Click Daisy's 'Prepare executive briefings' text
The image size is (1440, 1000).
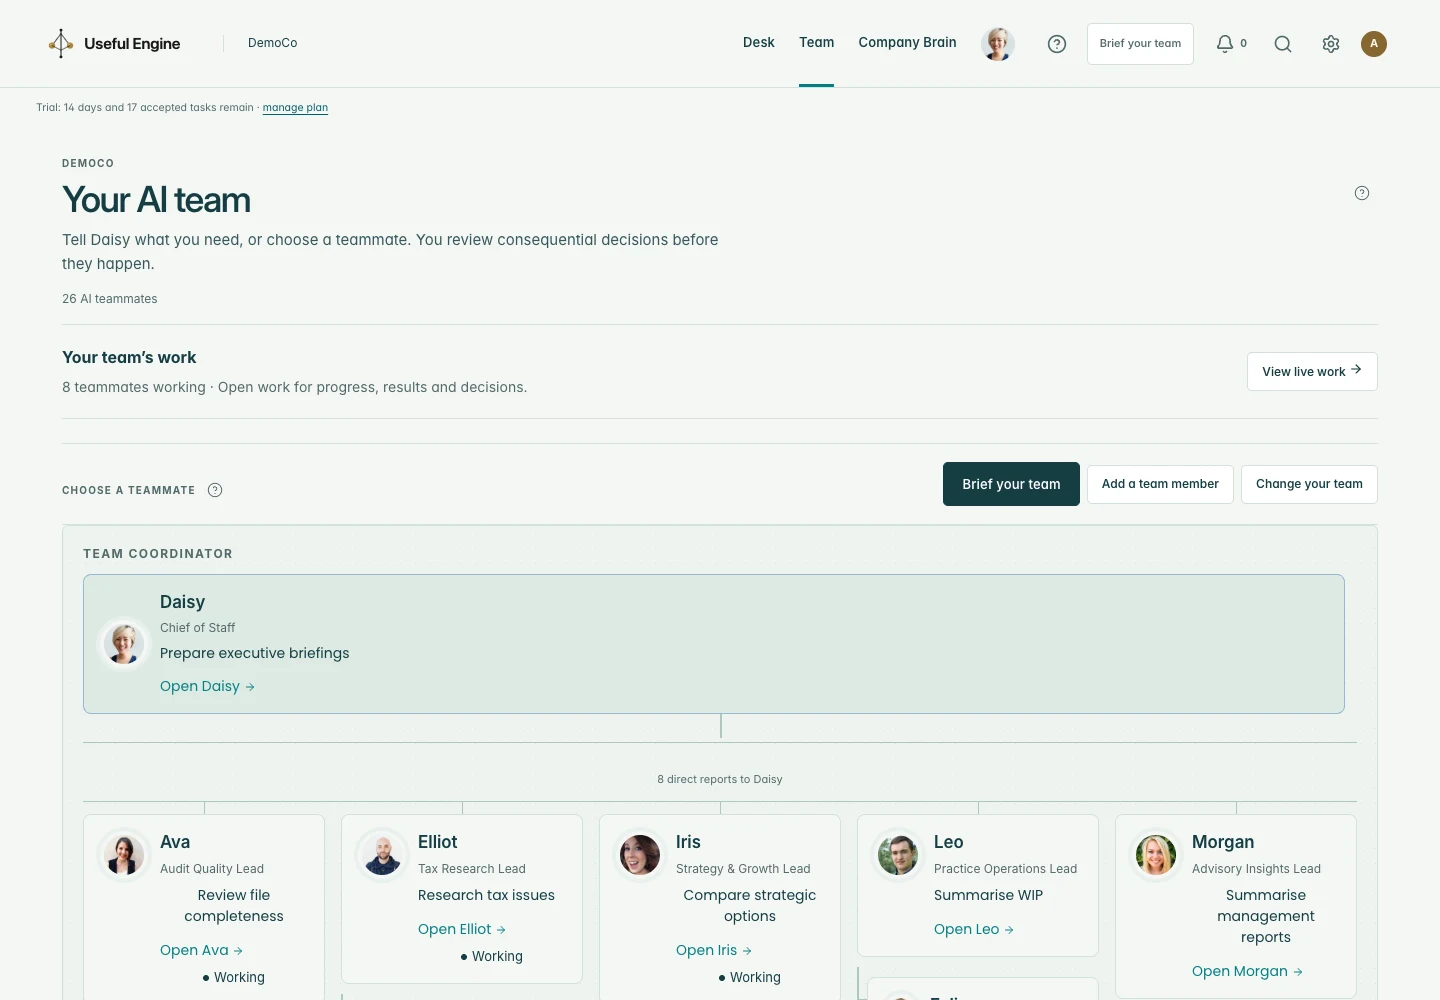point(255,653)
